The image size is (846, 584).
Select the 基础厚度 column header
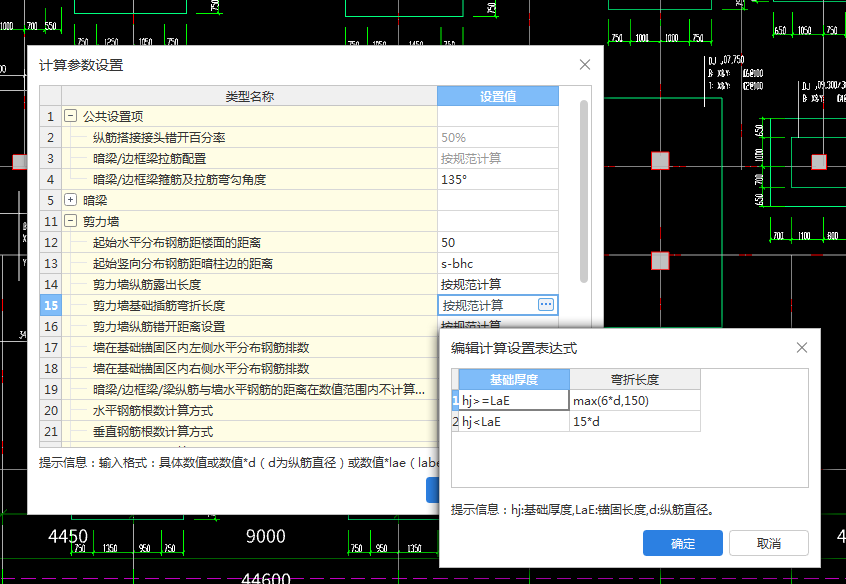tap(514, 379)
